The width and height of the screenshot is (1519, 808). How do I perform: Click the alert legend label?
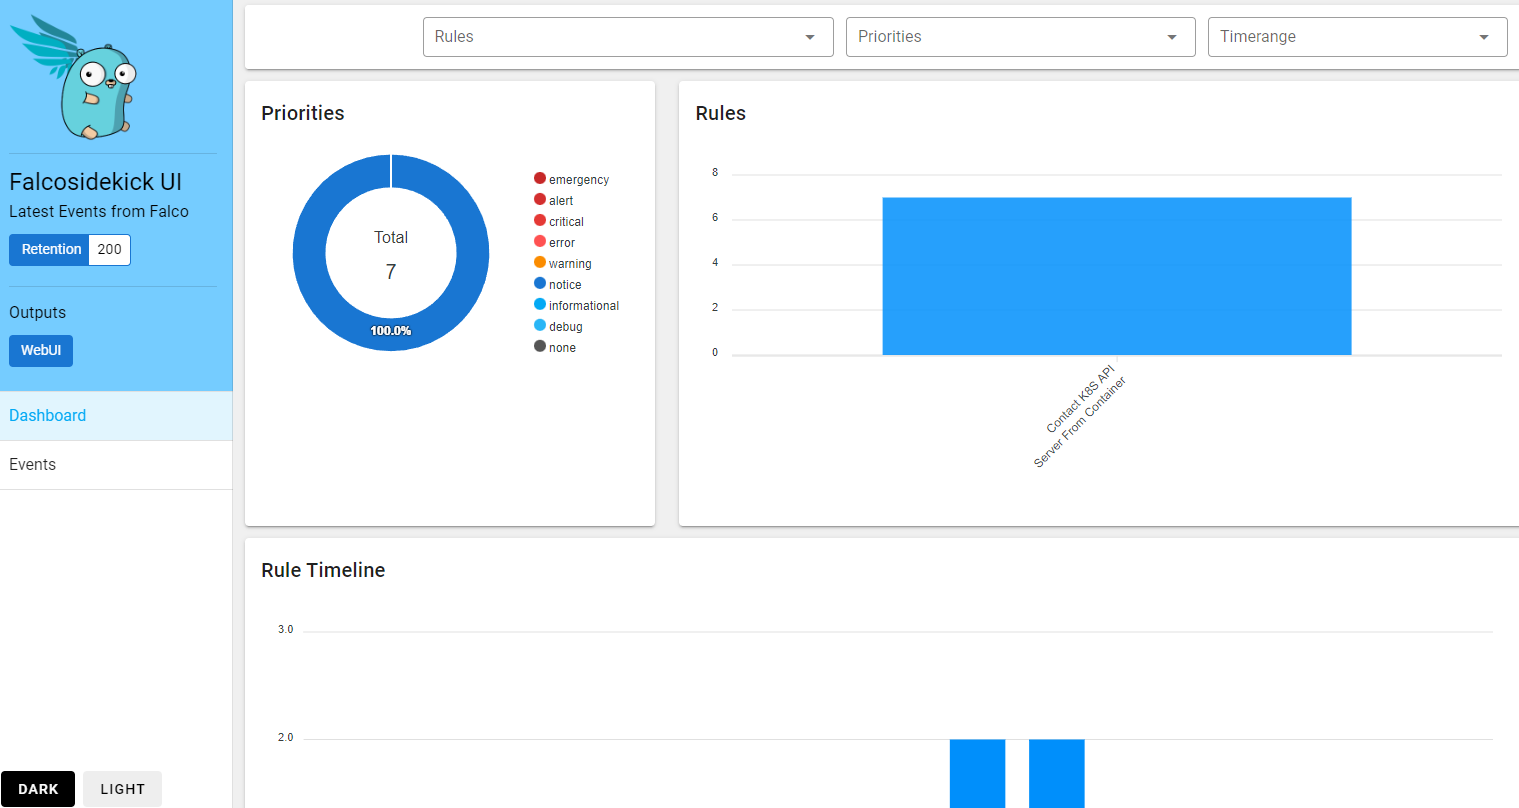(x=561, y=201)
